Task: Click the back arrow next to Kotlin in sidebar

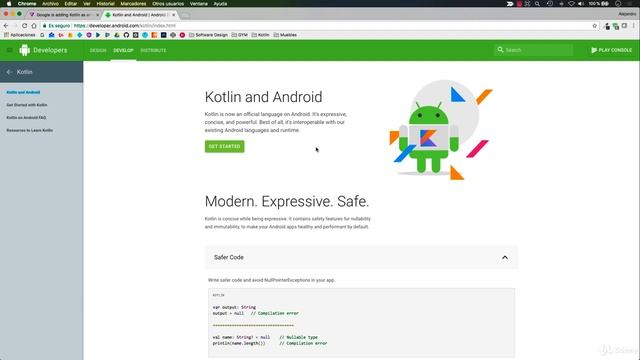Action: (9, 72)
